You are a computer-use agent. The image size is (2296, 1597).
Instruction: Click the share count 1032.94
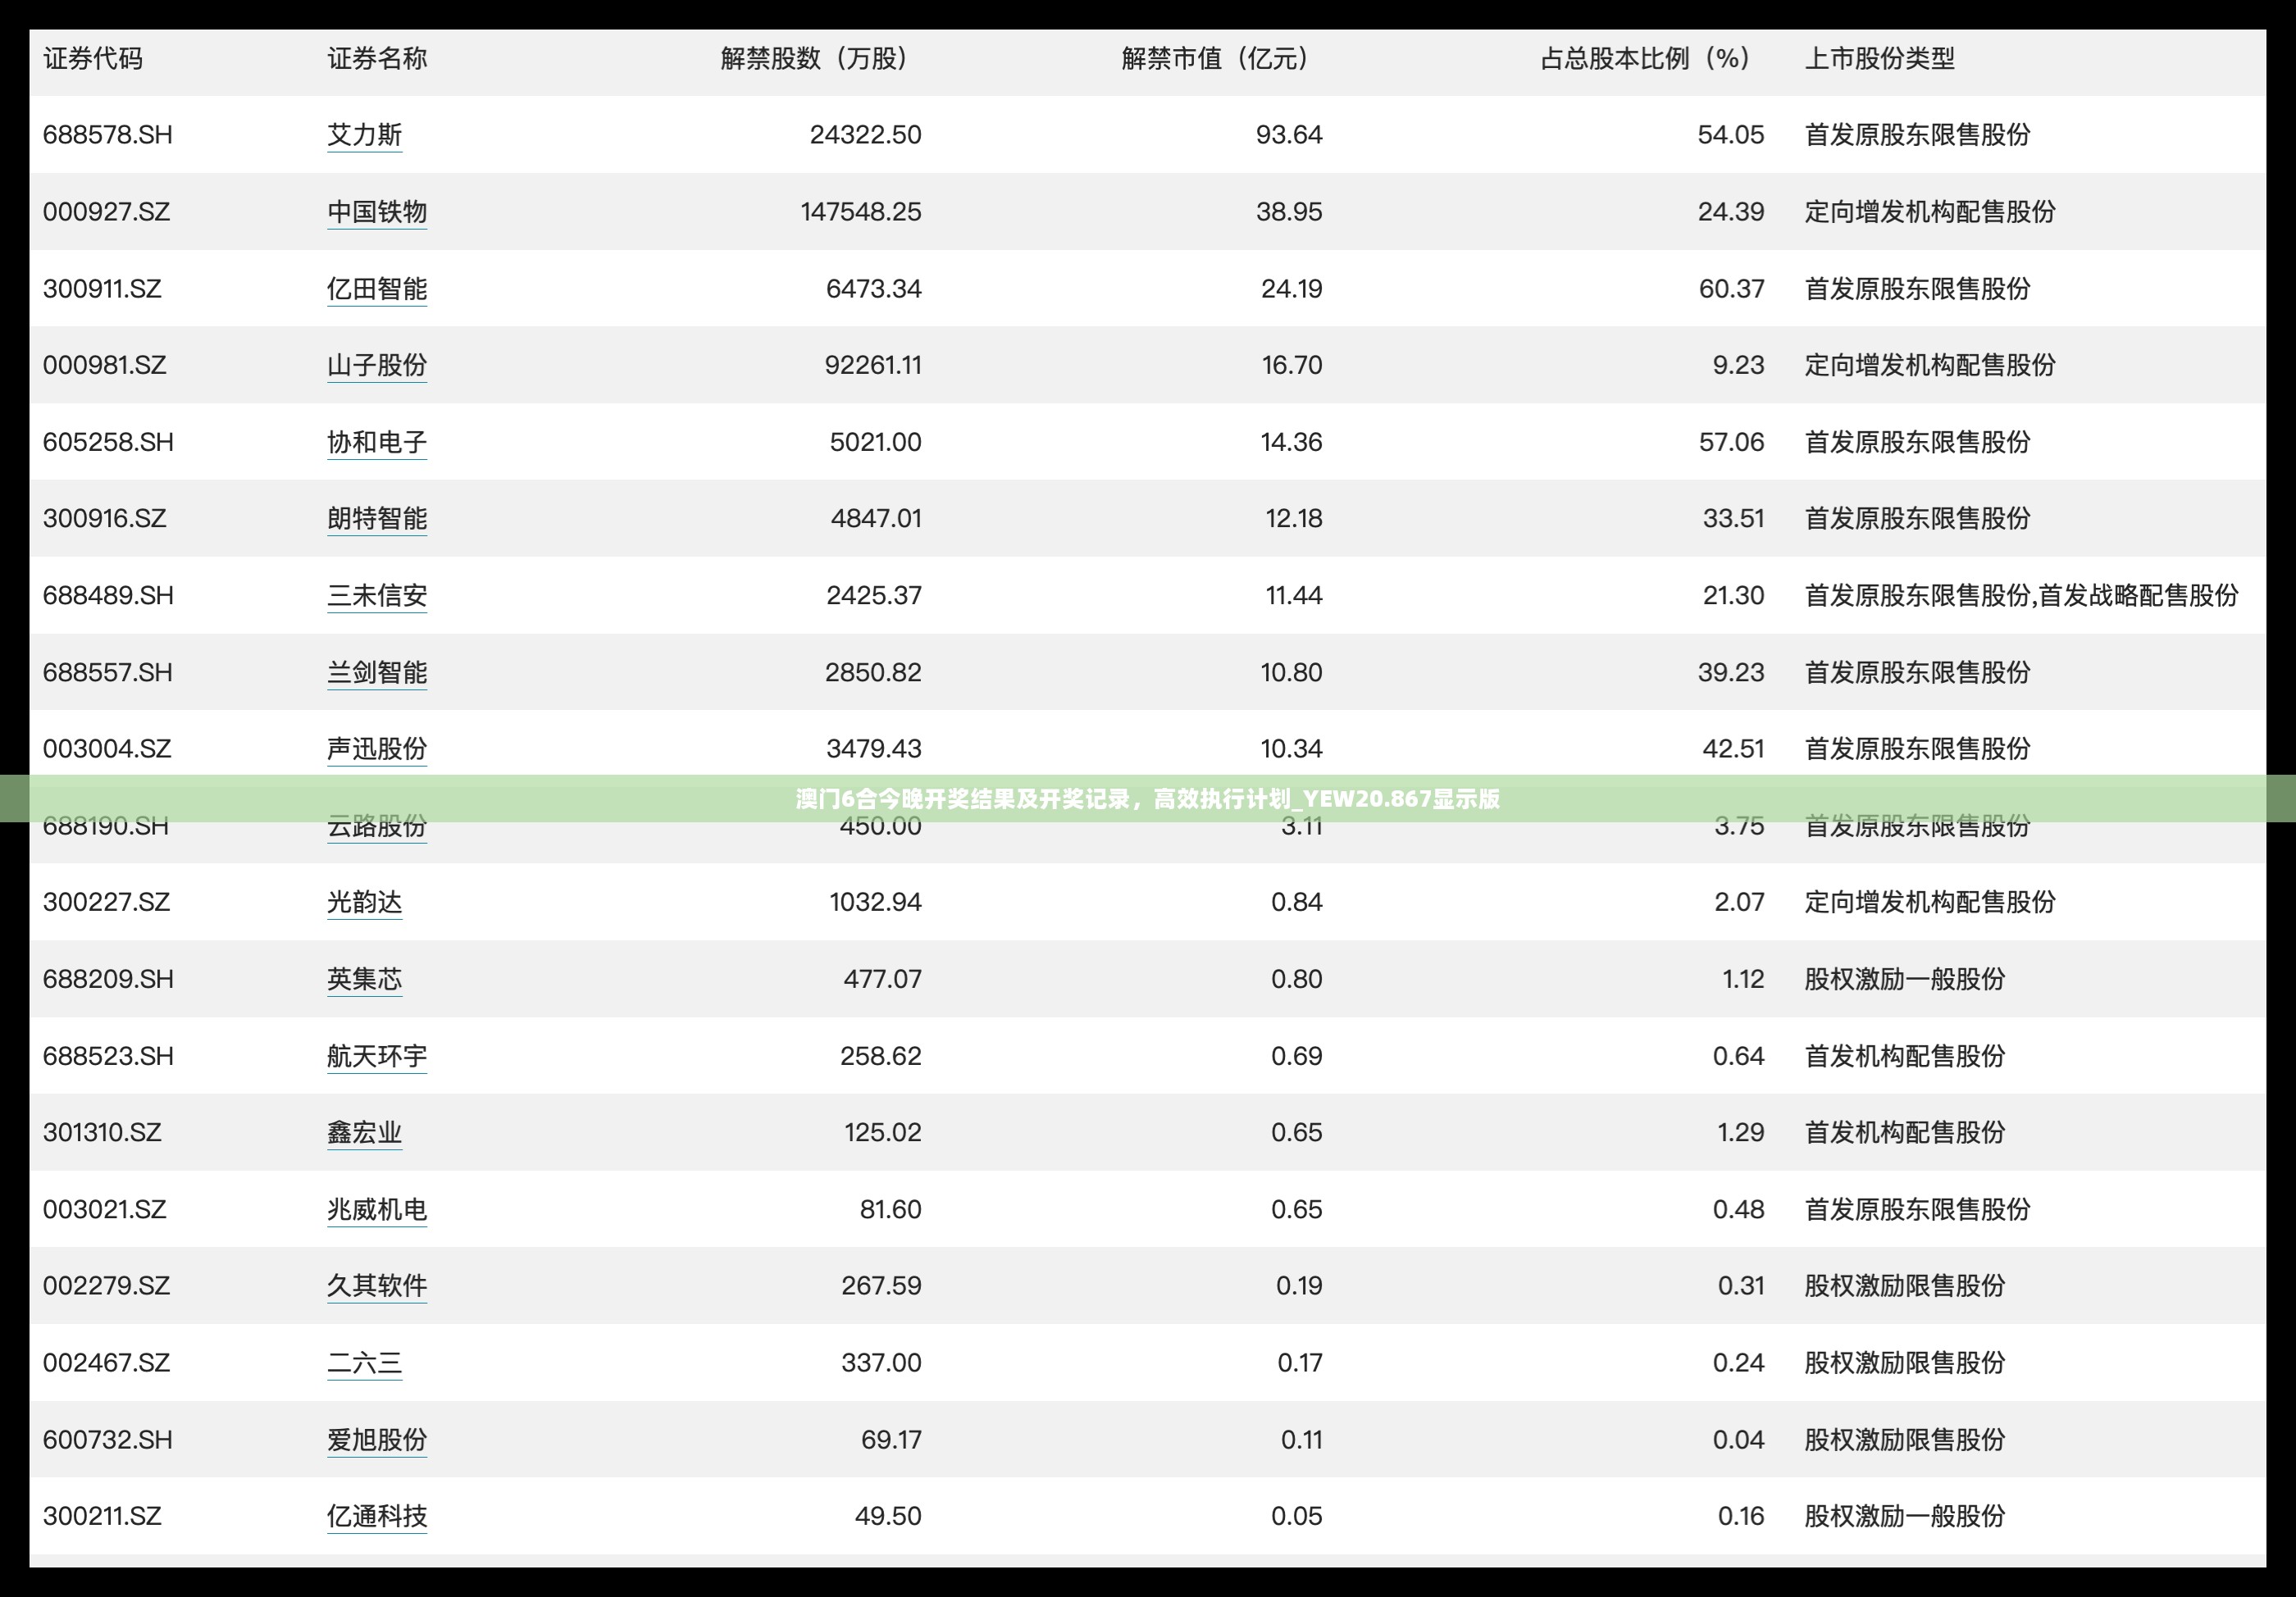pyautogui.click(x=875, y=902)
